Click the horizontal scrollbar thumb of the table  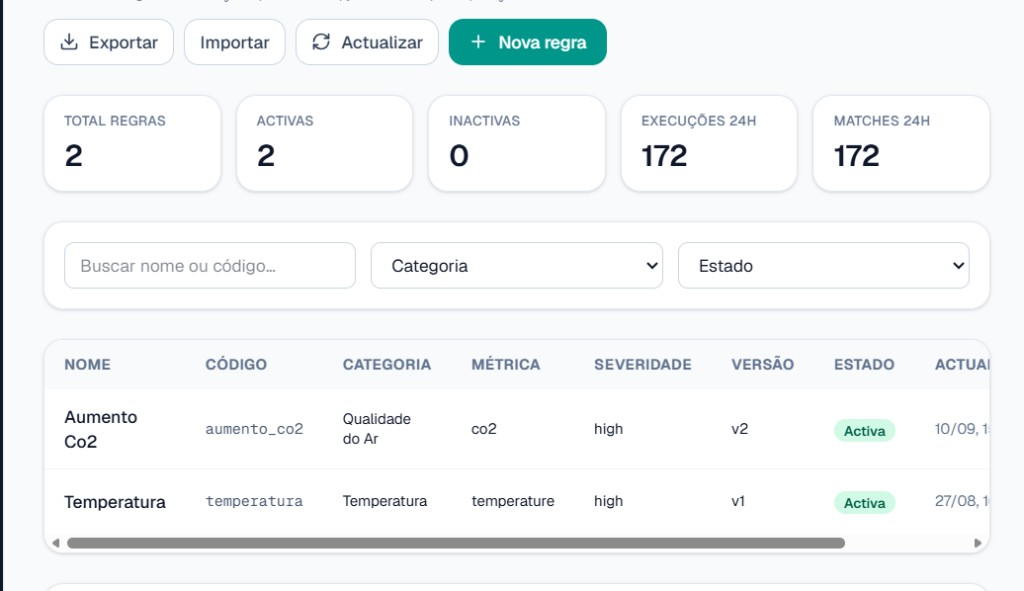(x=456, y=543)
